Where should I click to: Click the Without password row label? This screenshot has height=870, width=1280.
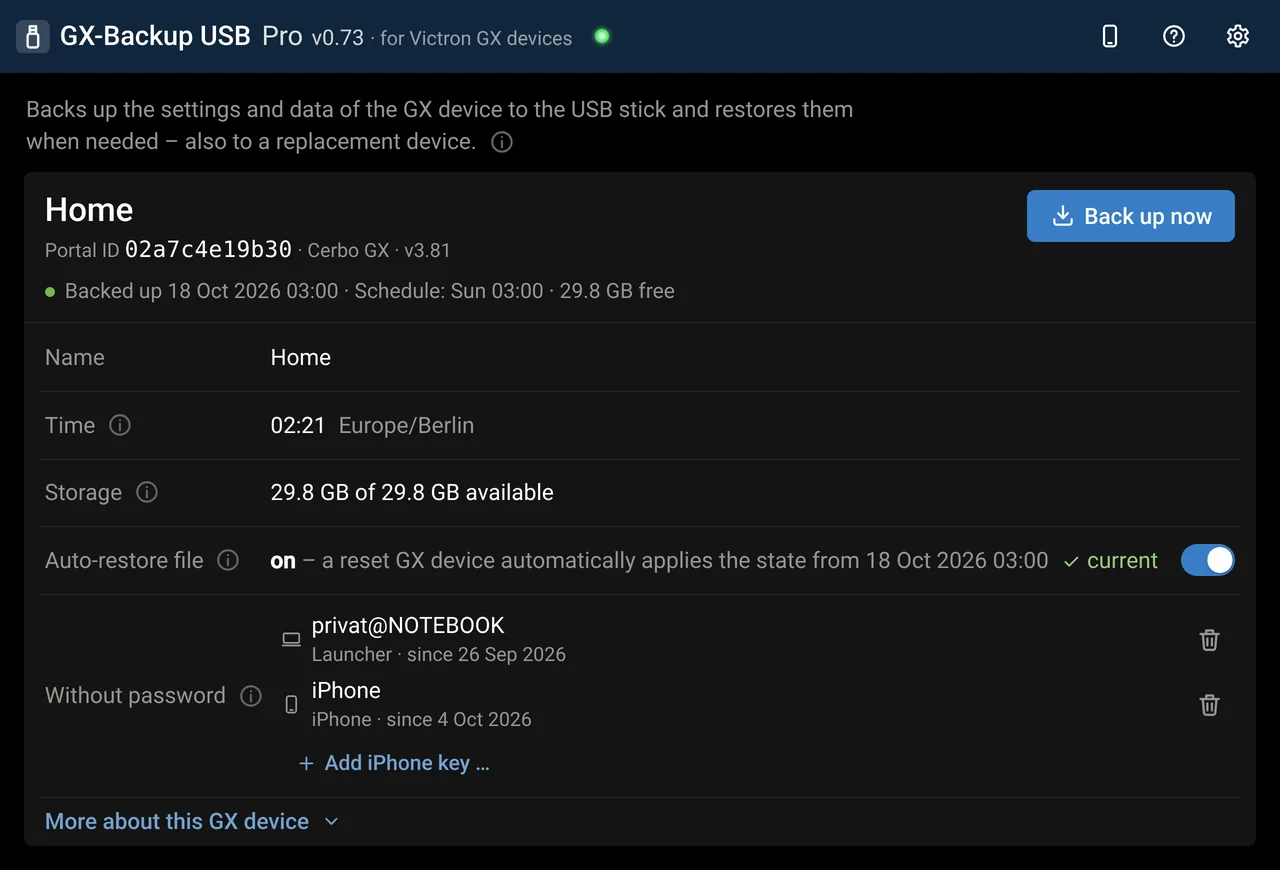click(x=135, y=695)
